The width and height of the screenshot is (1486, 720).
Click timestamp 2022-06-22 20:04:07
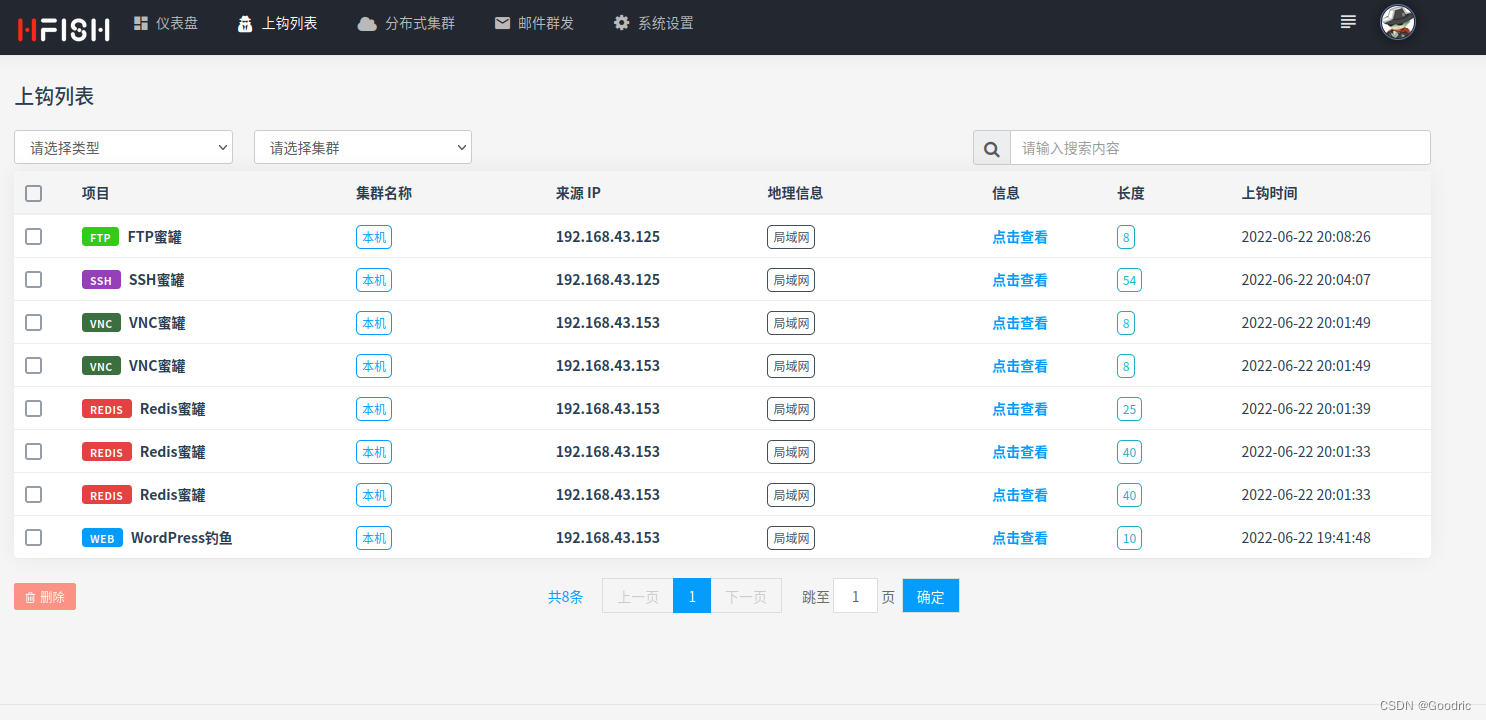click(1306, 280)
